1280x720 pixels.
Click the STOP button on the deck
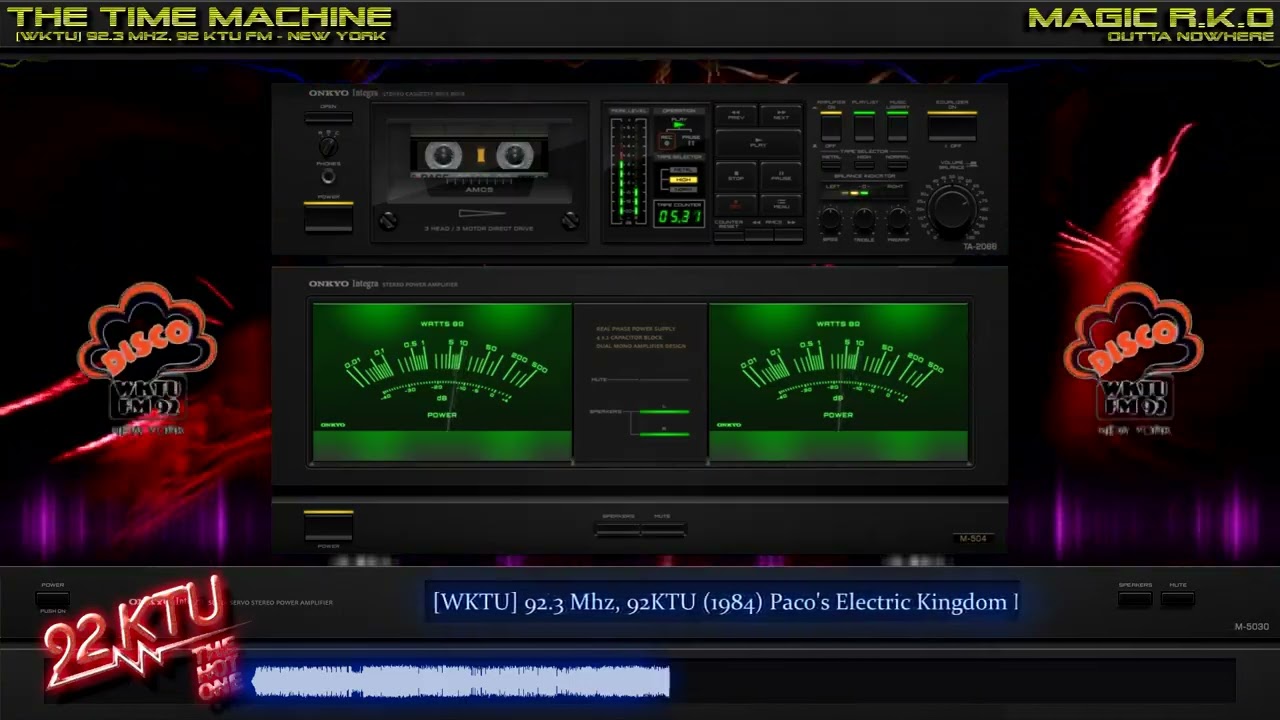736,177
